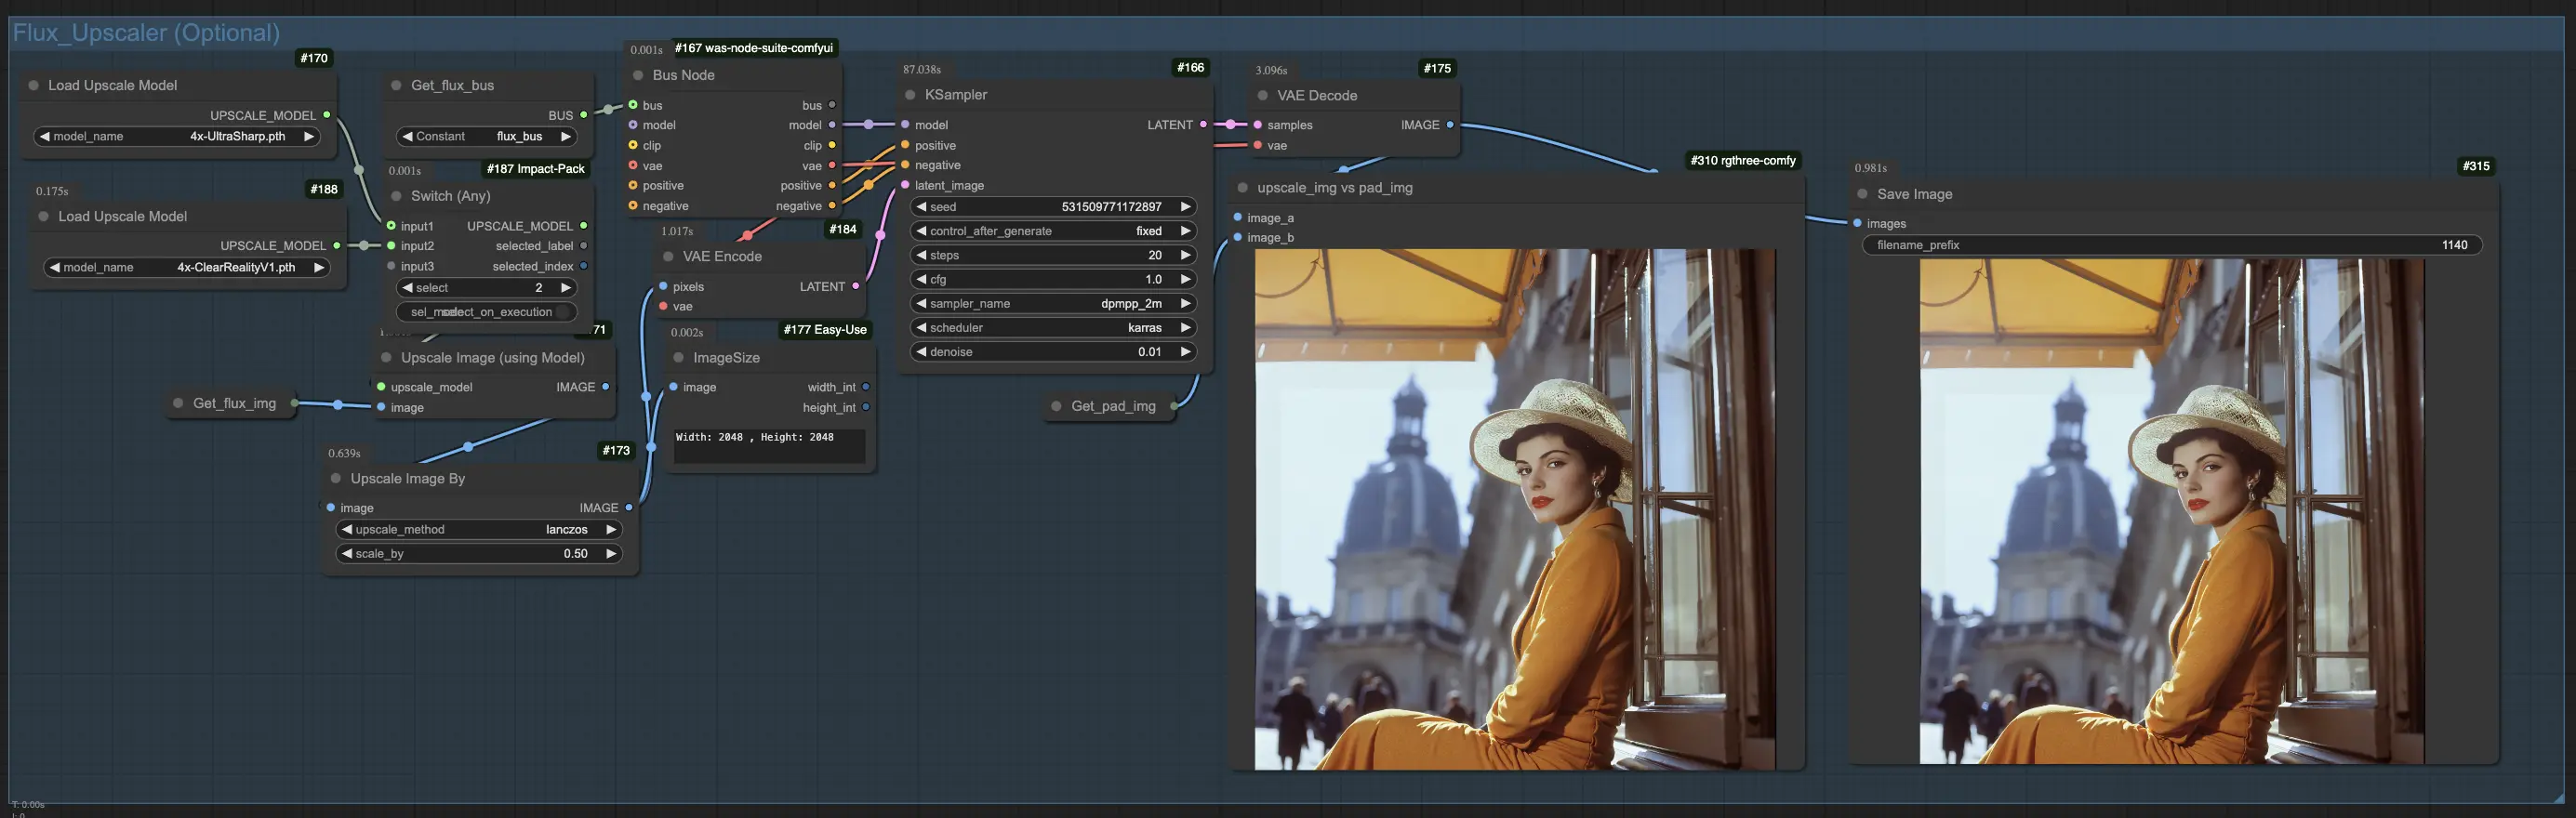Click the Width: 2048, Height: 2048 text box
The width and height of the screenshot is (2576, 818).
[769, 445]
